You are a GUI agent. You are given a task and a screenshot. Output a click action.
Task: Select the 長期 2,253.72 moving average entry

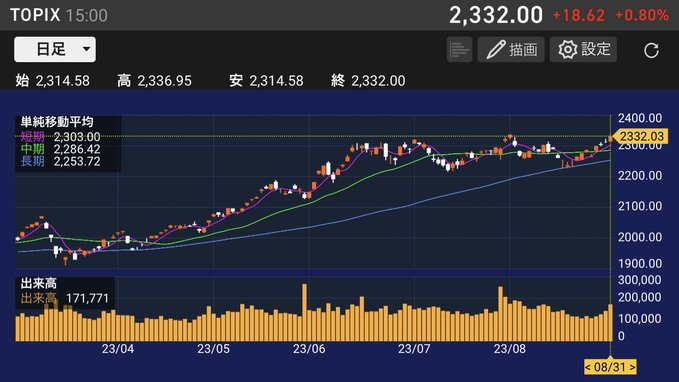coord(61,161)
